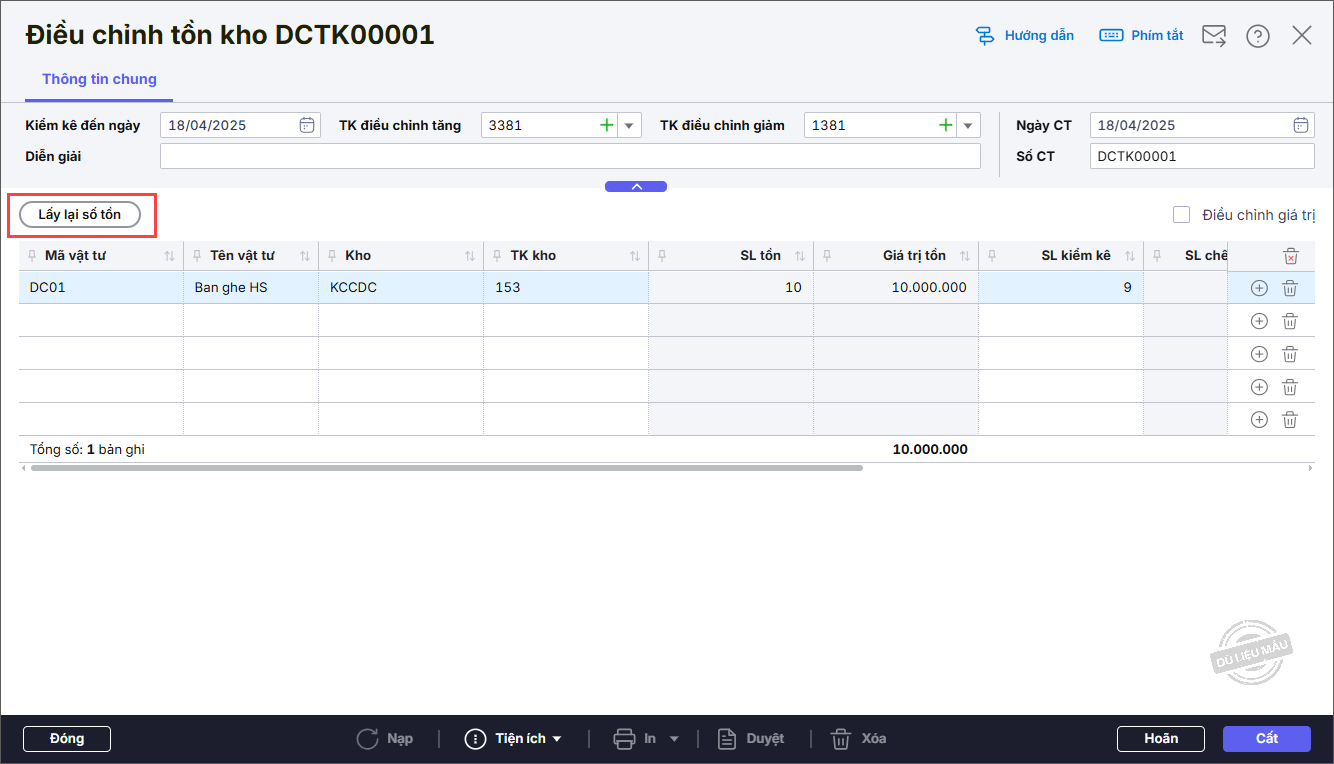The height and width of the screenshot is (764, 1334).
Task: Click the envelope feedback icon
Action: point(1213,36)
